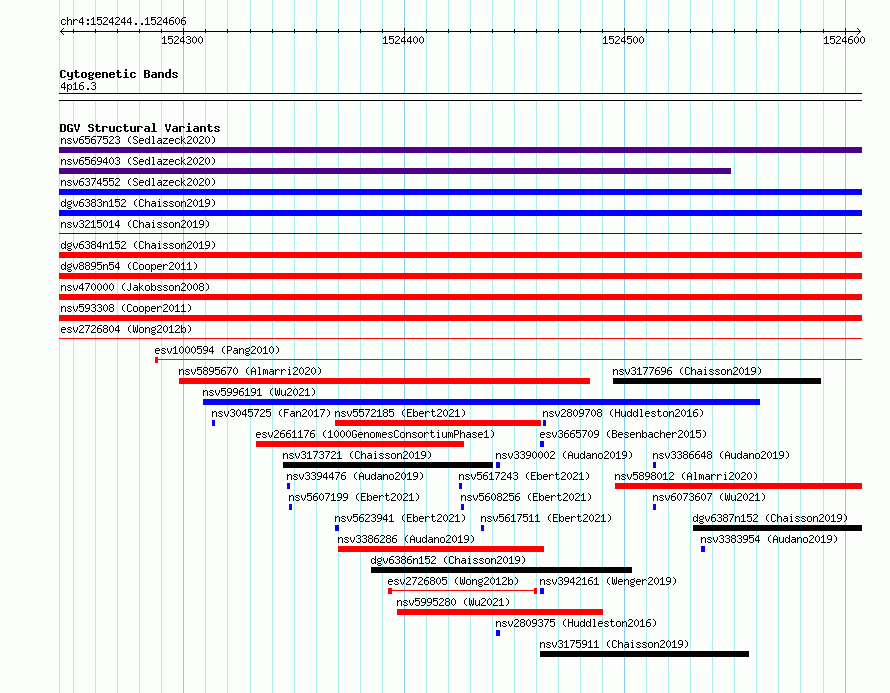
Task: Click dgv6387n152 (Chaisson2019) label
Action: 770,518
